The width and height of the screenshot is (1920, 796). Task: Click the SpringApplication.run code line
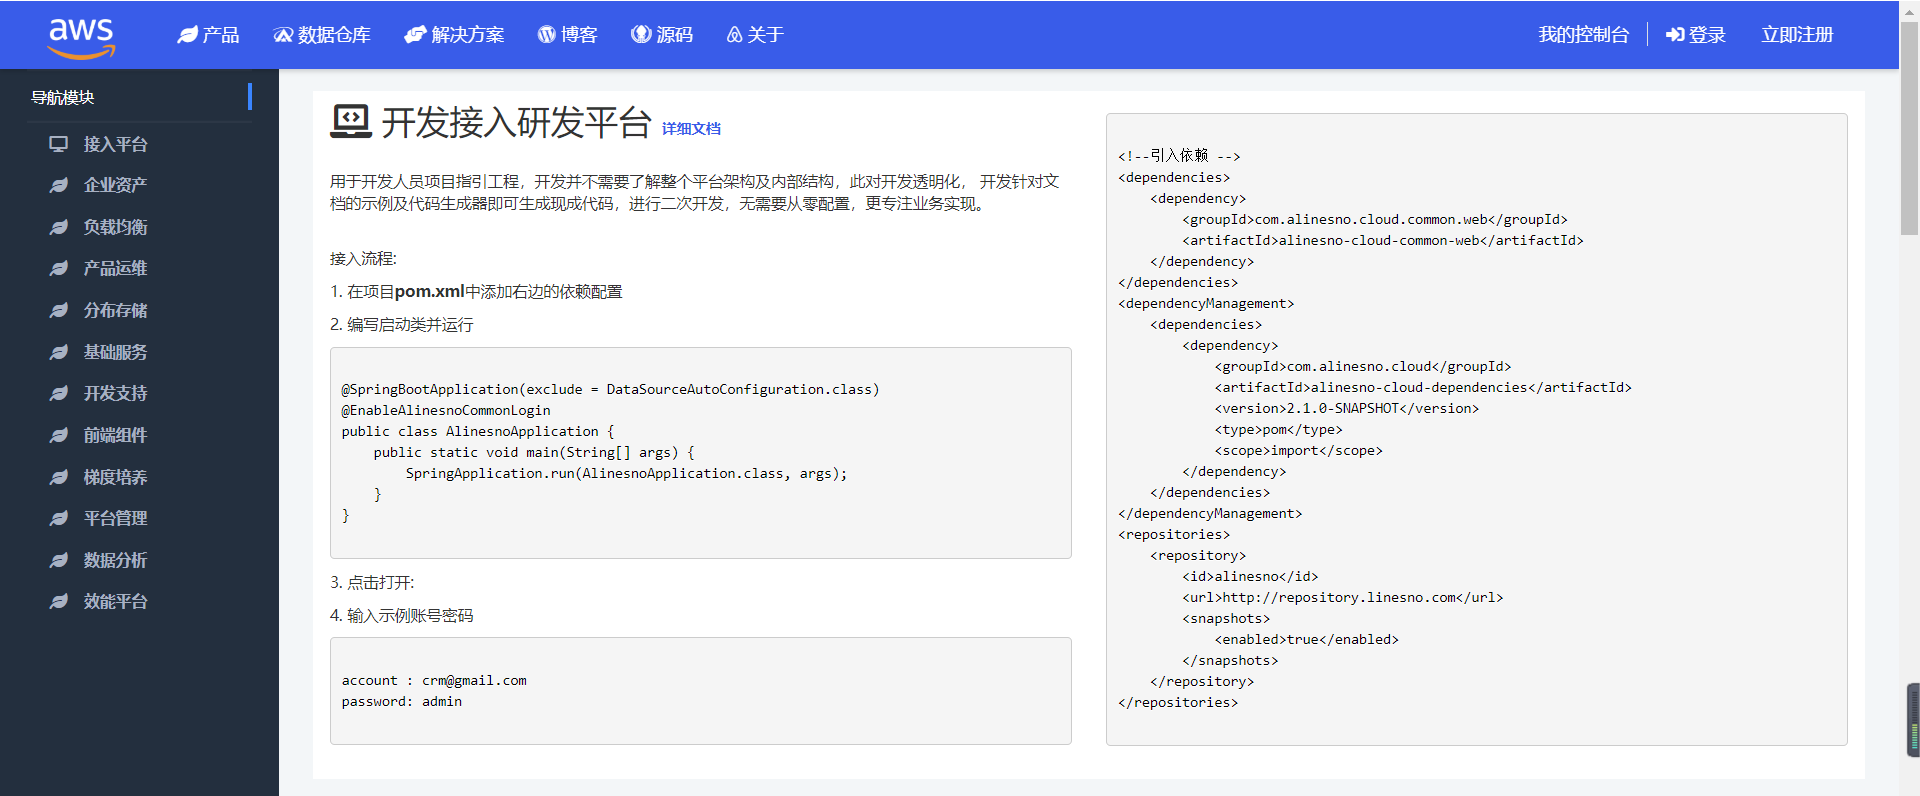coord(626,473)
